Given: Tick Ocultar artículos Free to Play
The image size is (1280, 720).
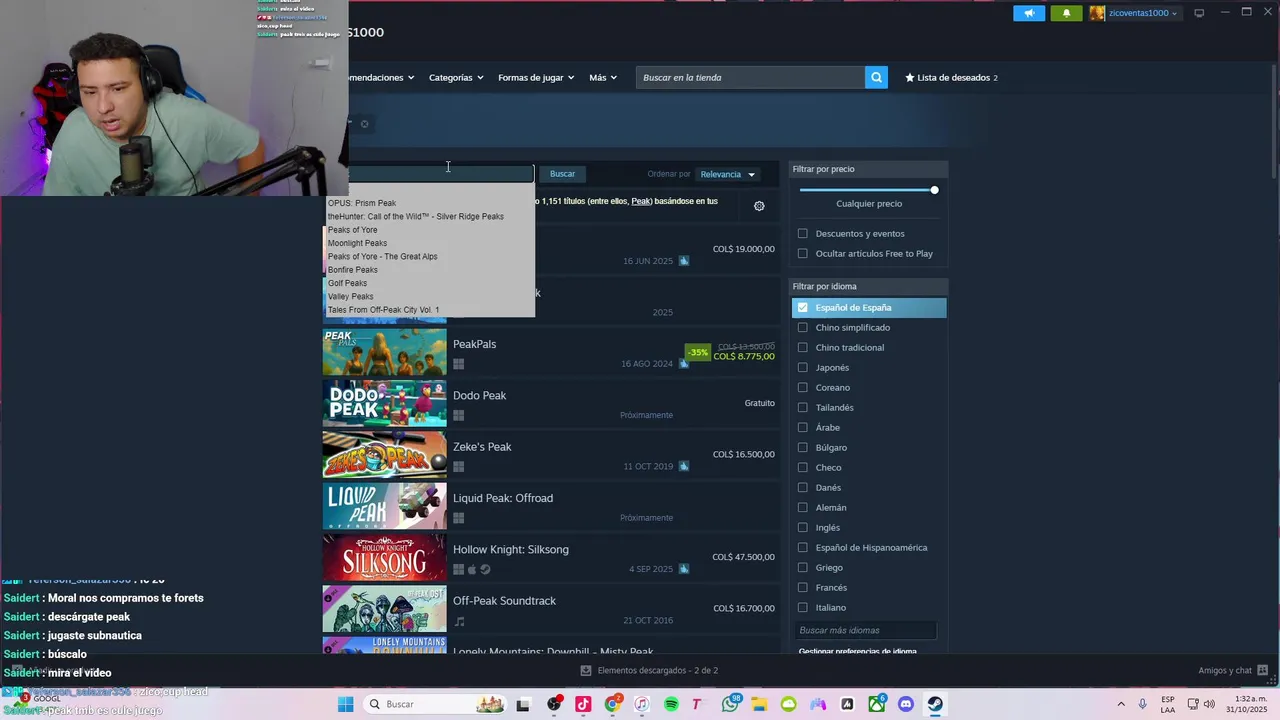Looking at the screenshot, I should (x=802, y=253).
